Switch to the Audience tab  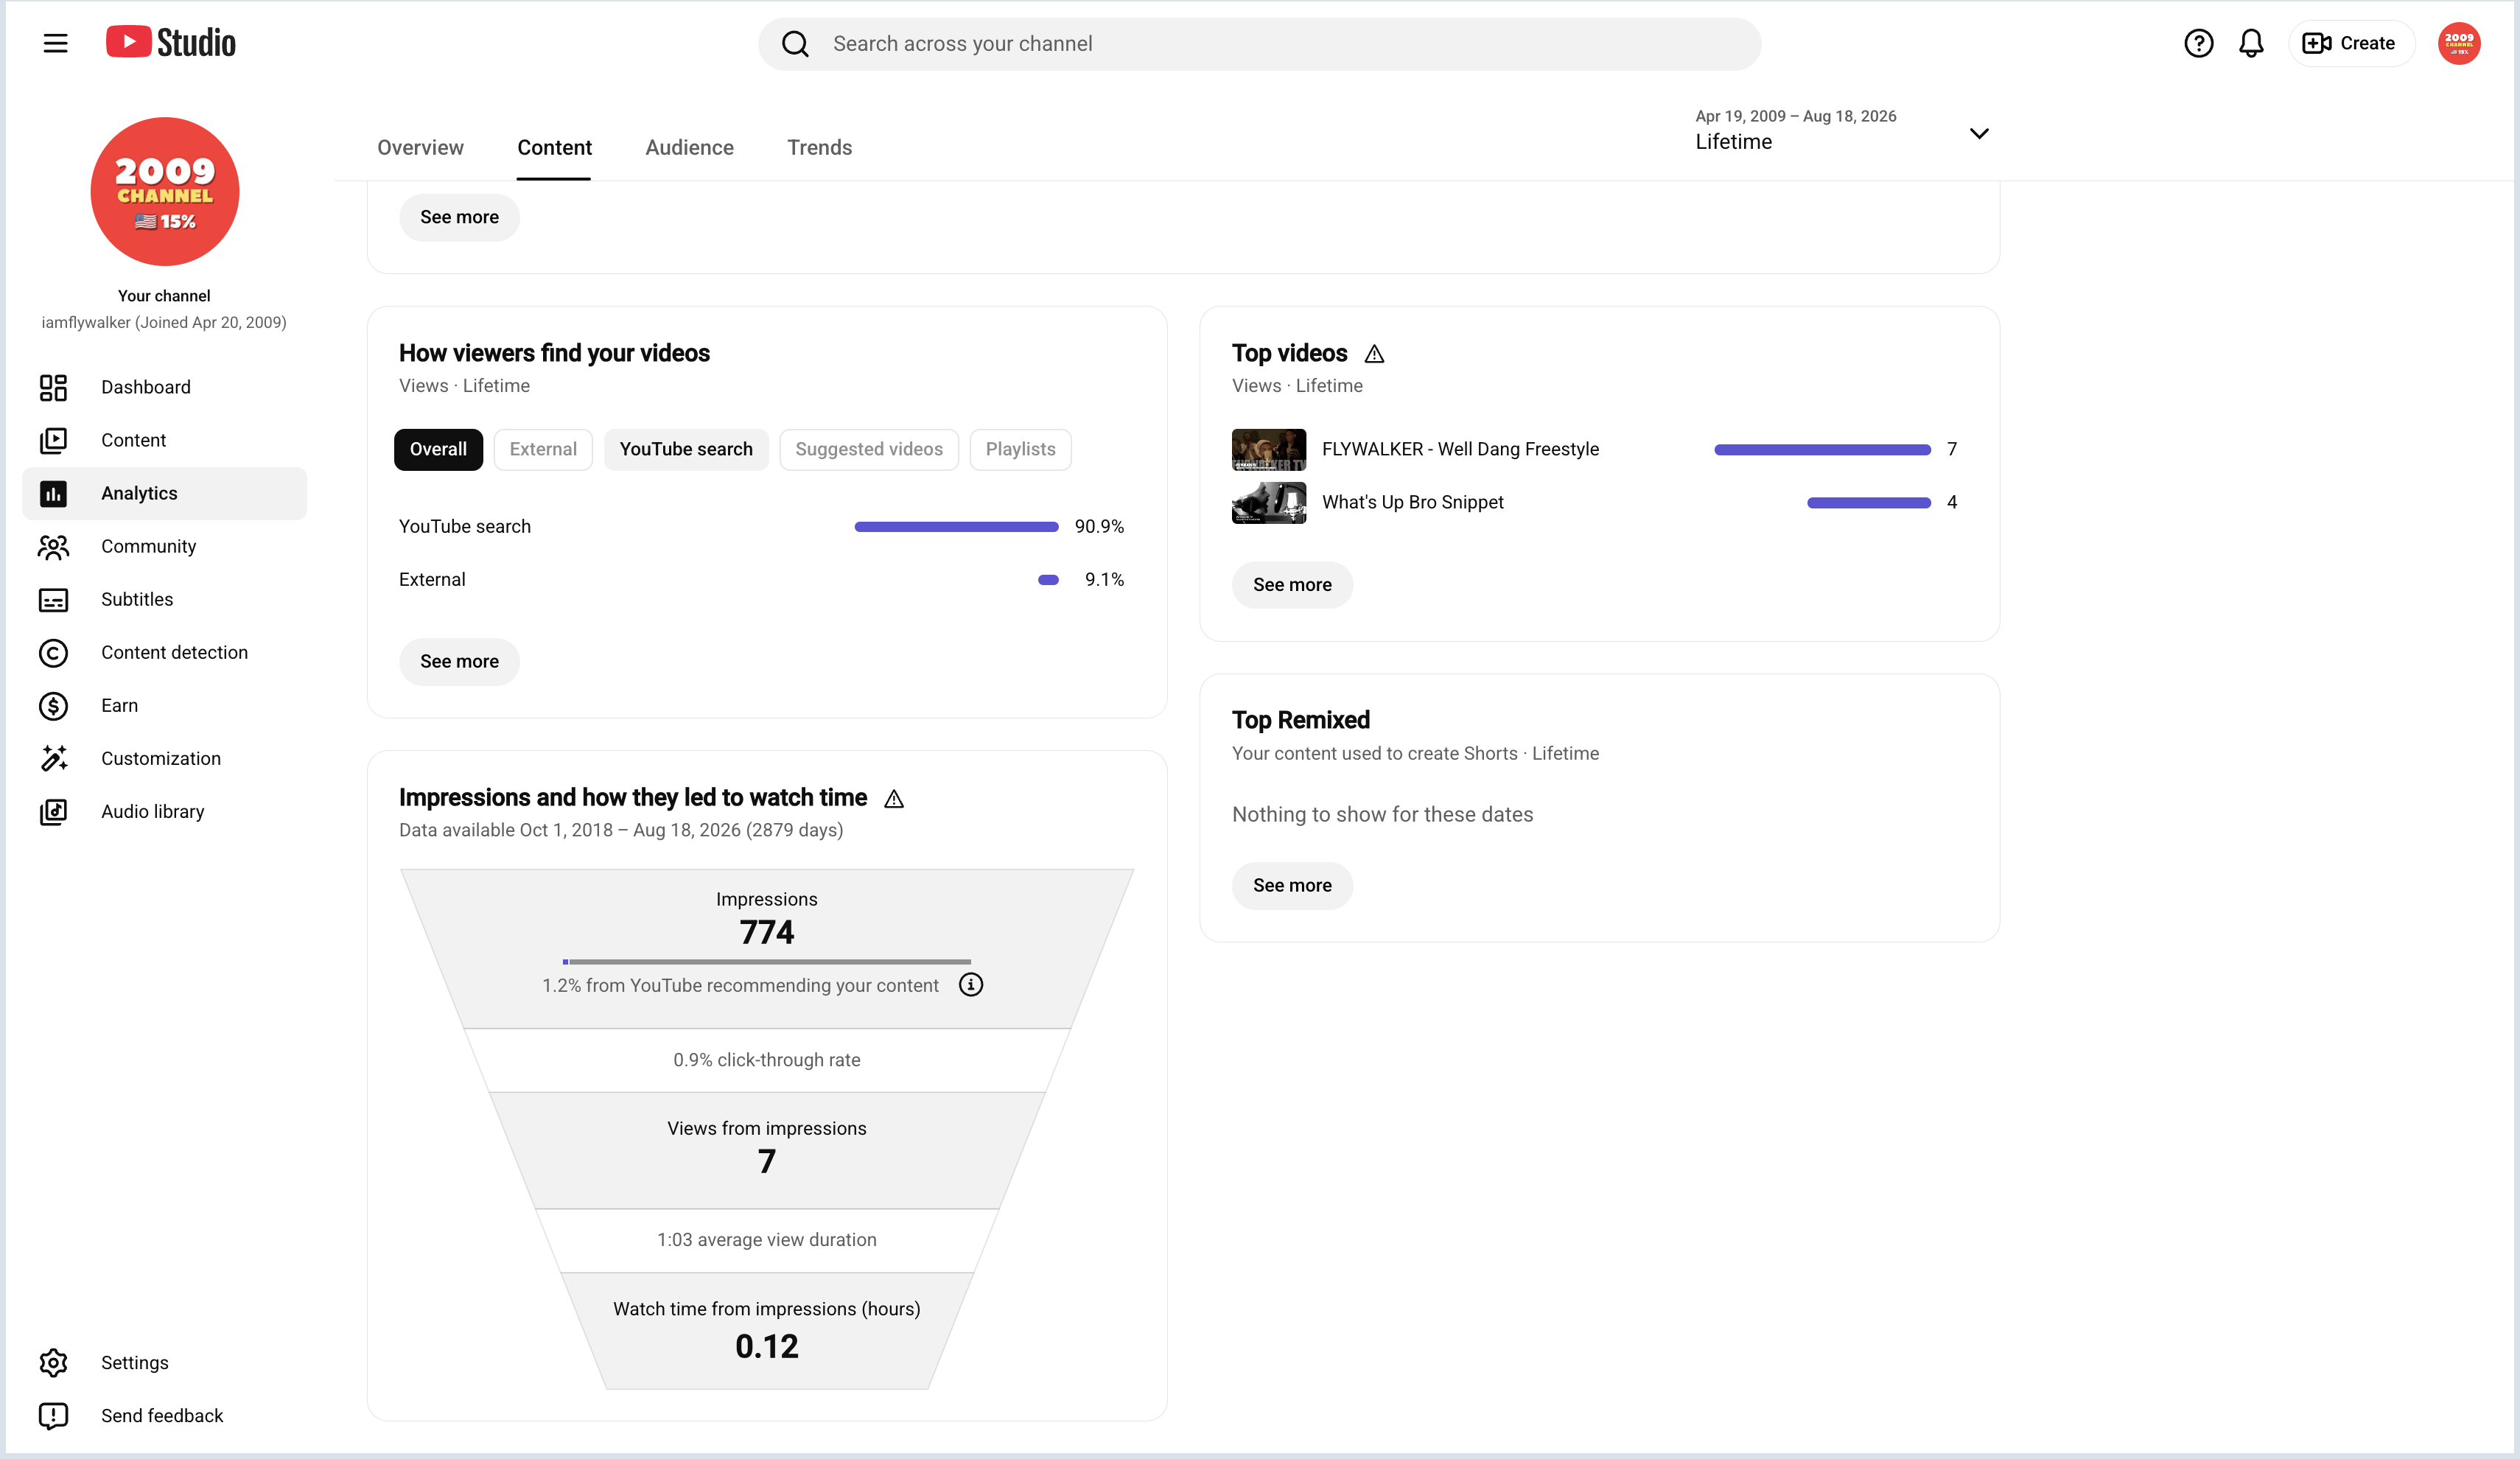pos(689,147)
